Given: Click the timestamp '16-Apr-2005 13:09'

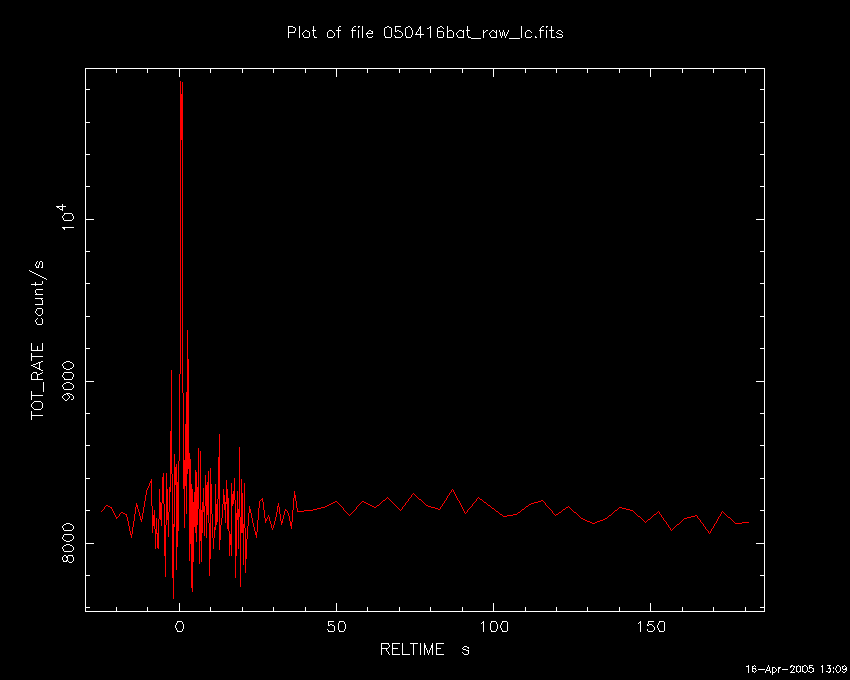Looking at the screenshot, I should click(796, 669).
